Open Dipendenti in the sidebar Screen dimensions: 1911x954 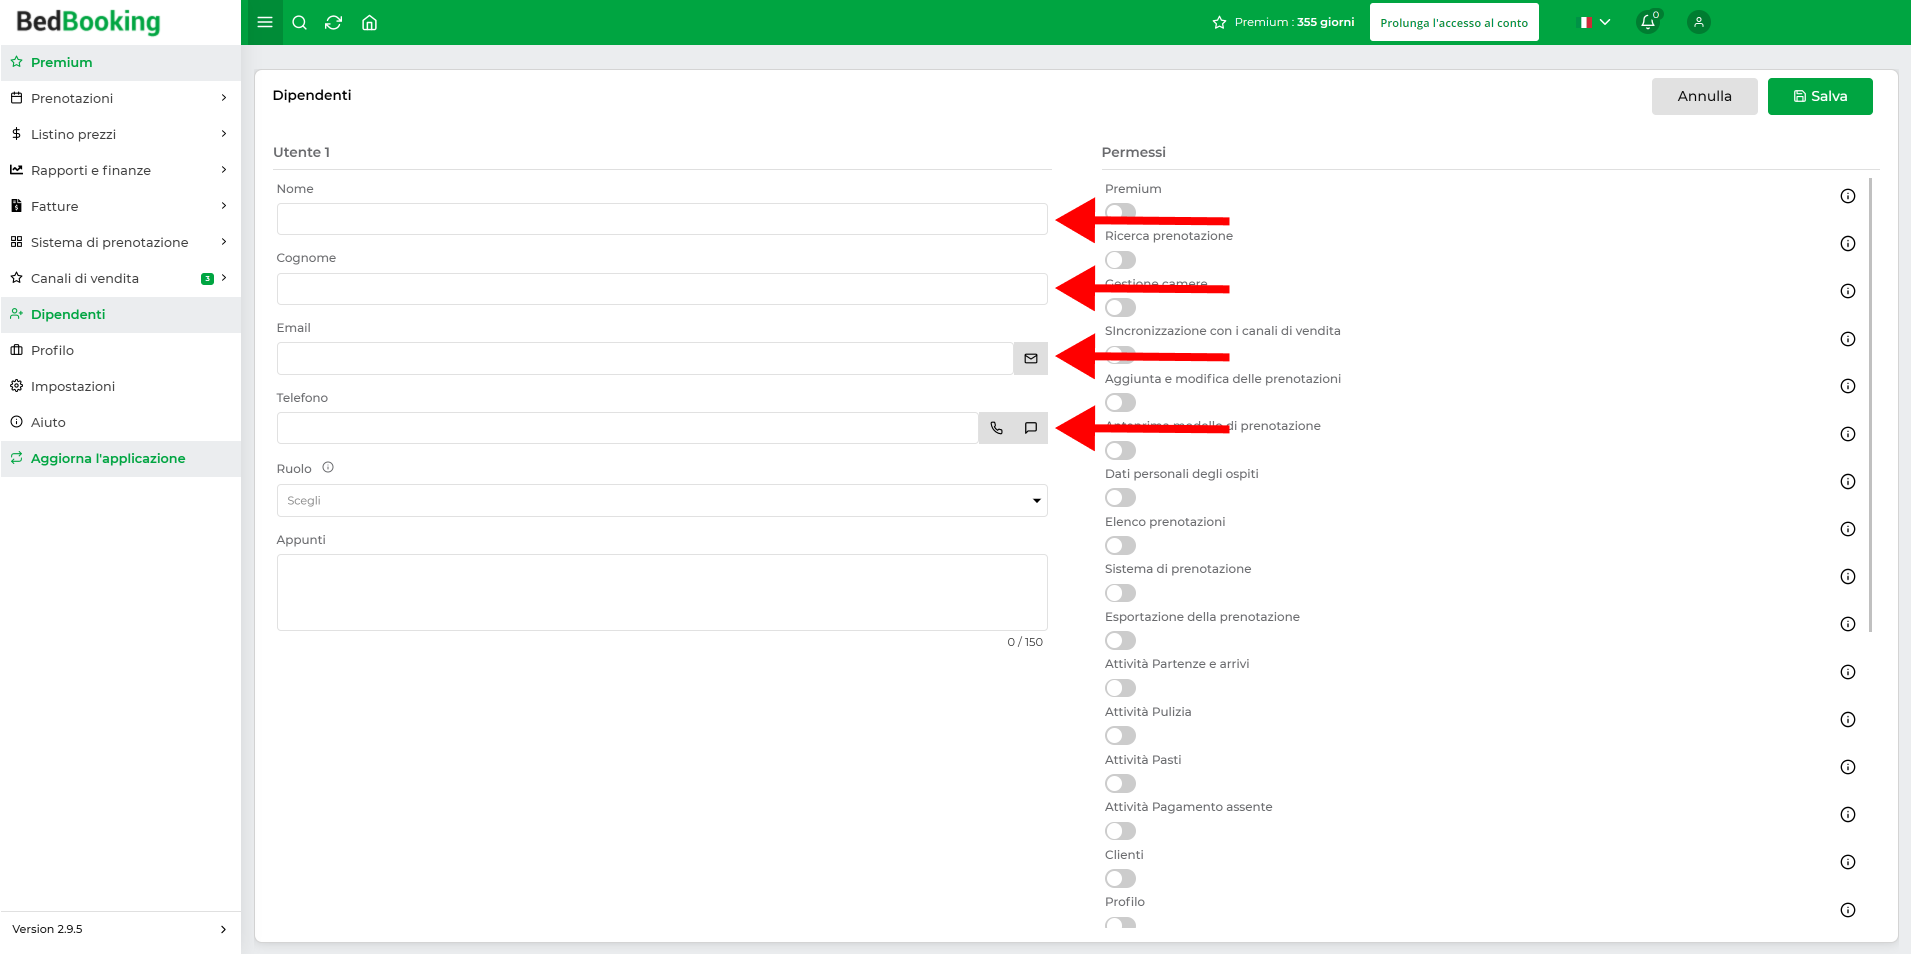pyautogui.click(x=121, y=314)
